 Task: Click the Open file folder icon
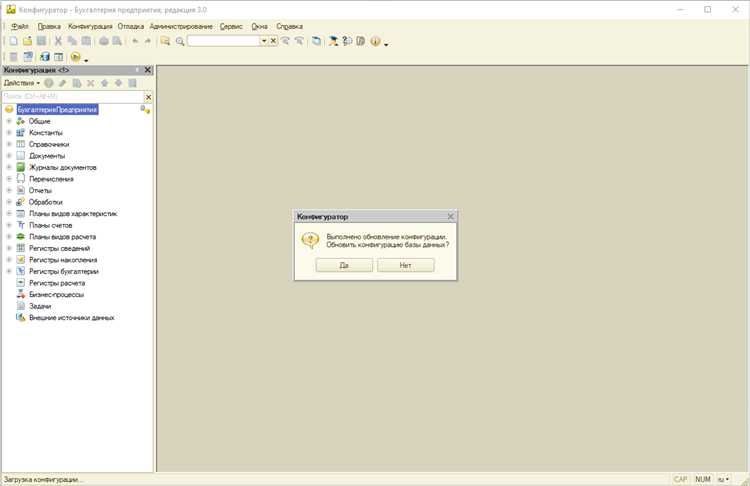[27, 41]
